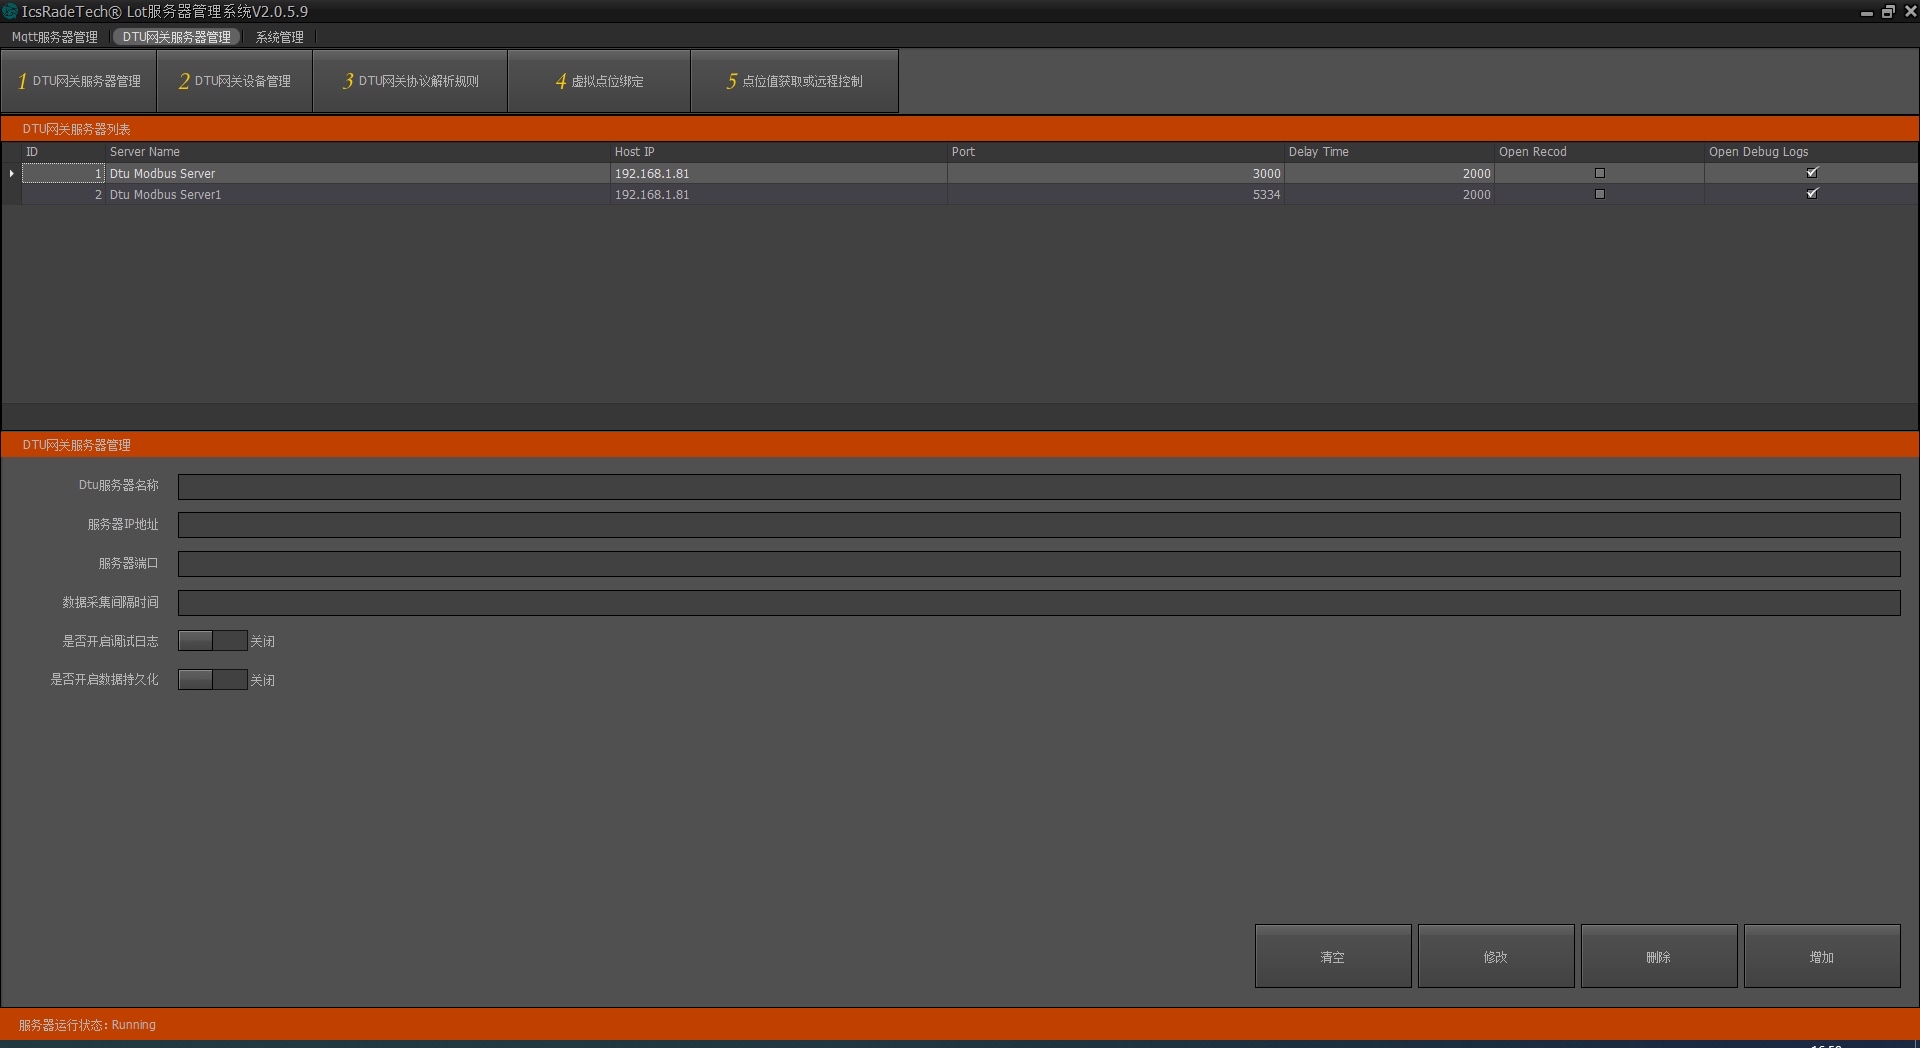Click Delay Time cell of Dtu Modbus Server1
The width and height of the screenshot is (1920, 1048).
point(1389,195)
